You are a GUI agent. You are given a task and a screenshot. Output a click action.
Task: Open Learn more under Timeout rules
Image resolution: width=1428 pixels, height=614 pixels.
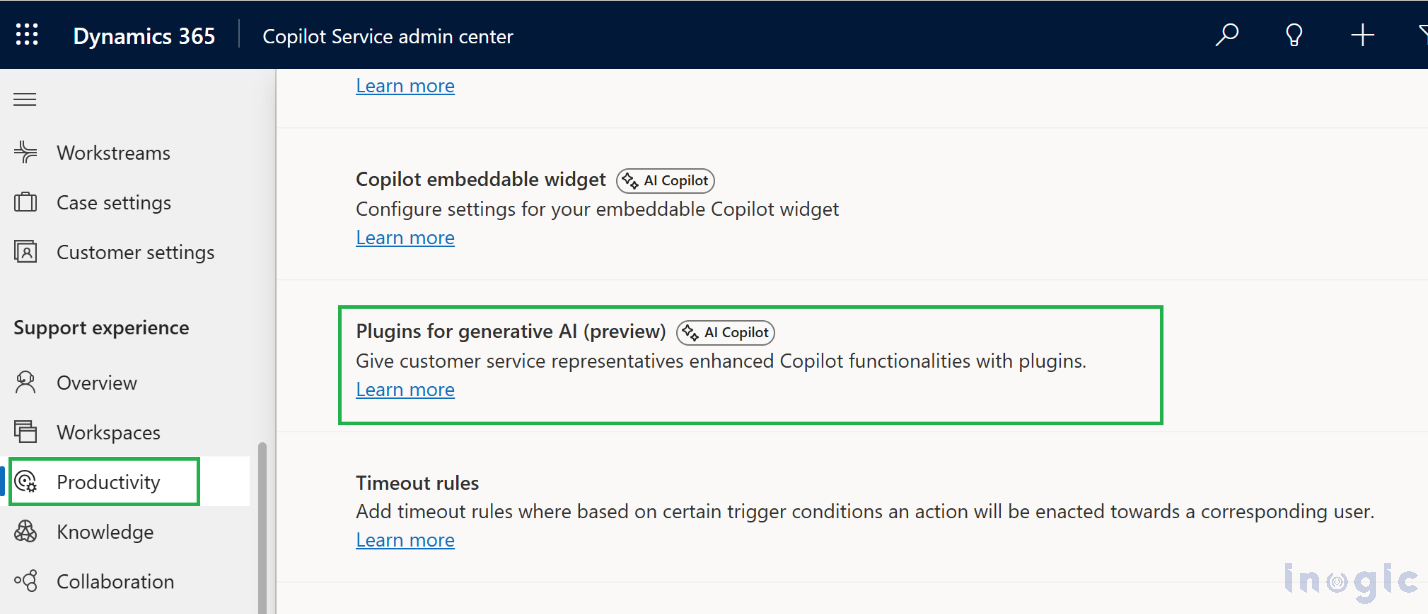coord(405,540)
